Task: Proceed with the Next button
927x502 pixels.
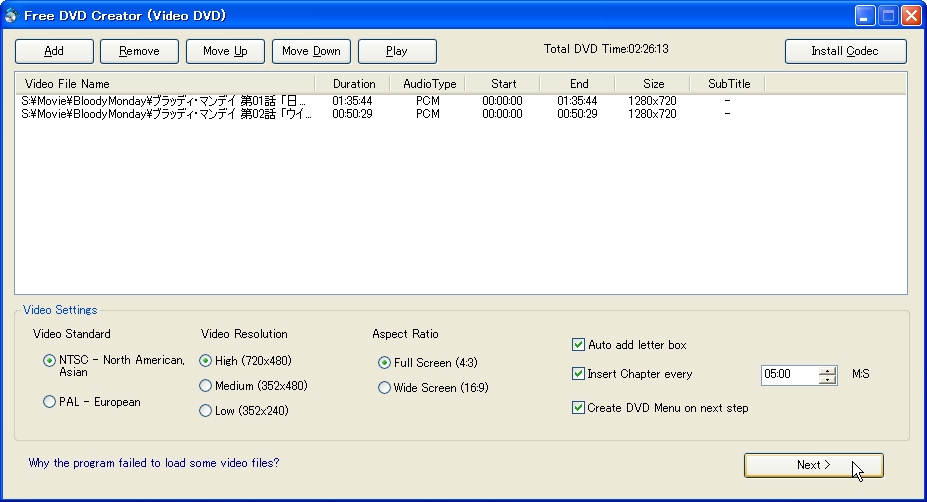Action: pyautogui.click(x=813, y=465)
